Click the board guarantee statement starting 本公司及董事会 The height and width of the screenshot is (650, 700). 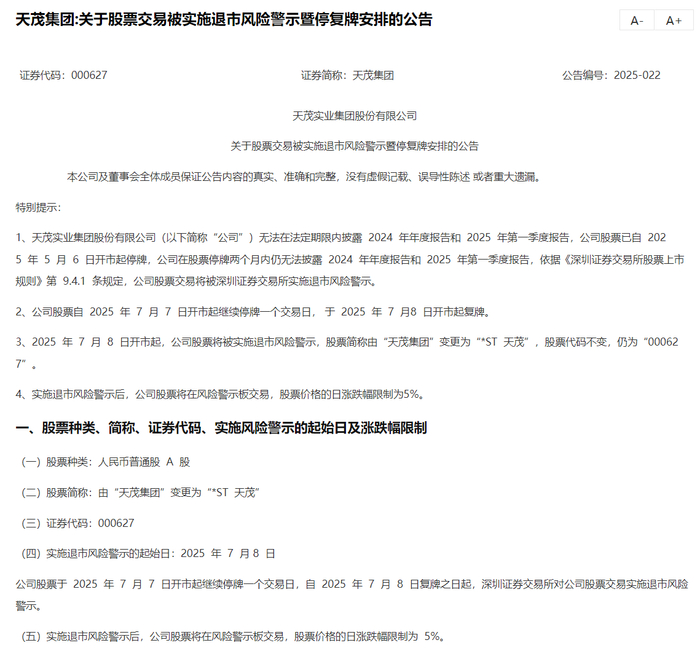[304, 177]
